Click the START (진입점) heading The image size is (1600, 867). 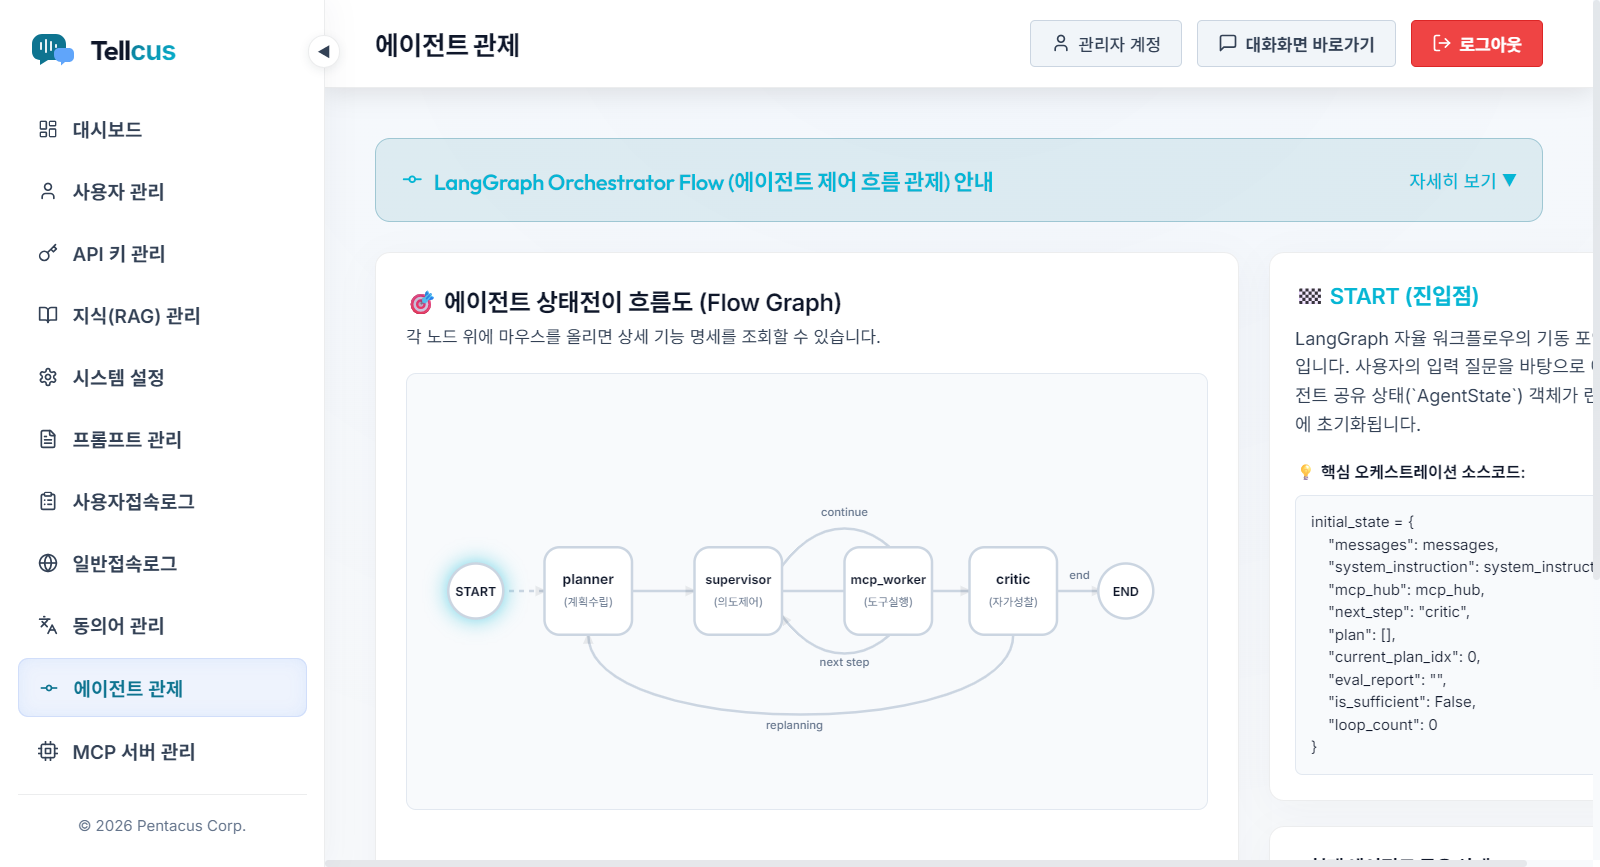point(1404,296)
